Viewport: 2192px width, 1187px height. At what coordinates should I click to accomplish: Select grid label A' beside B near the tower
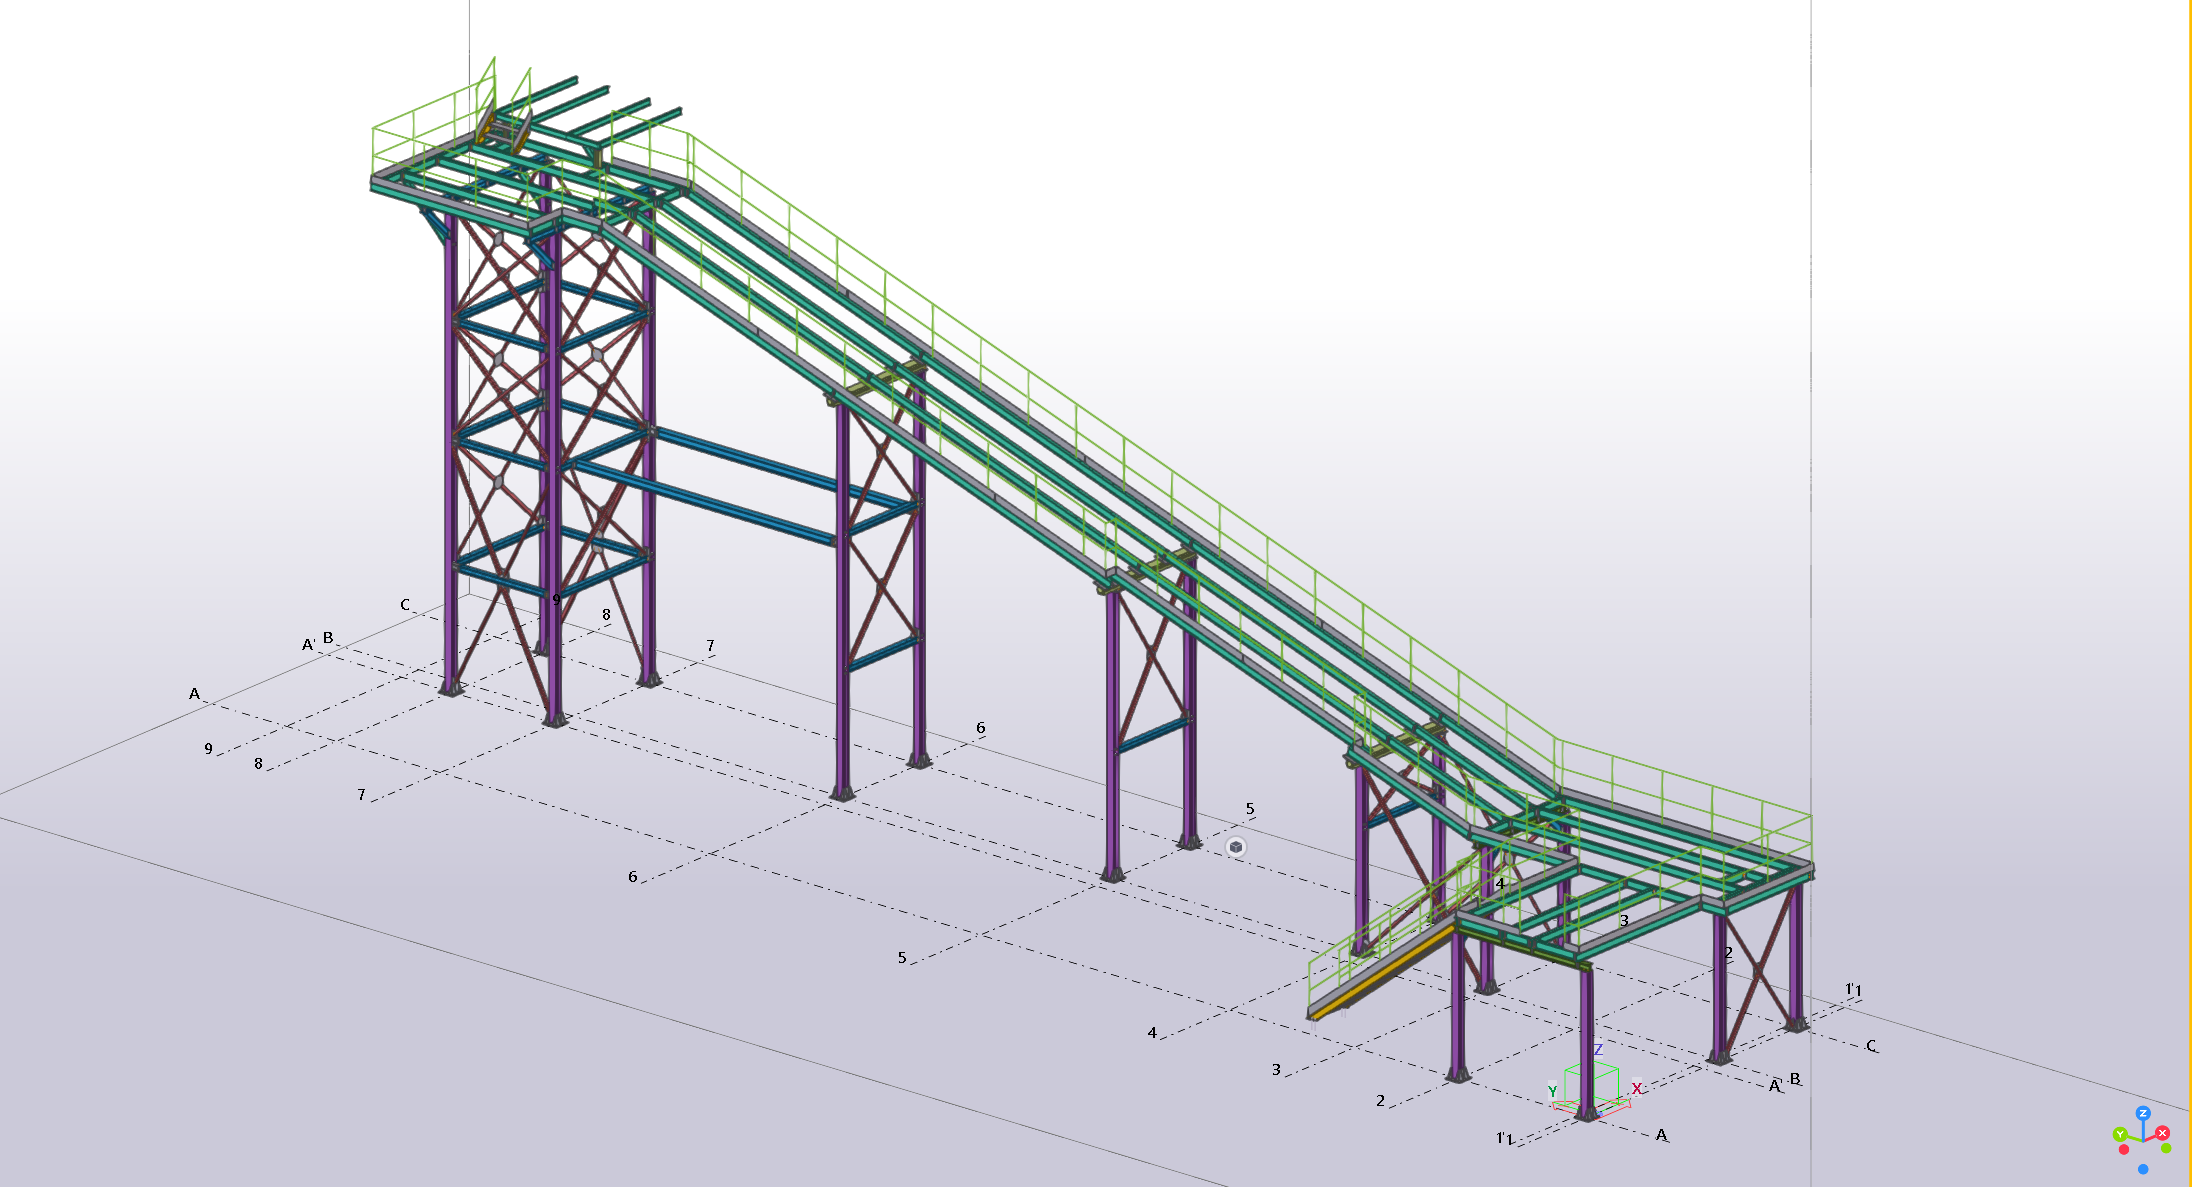coord(309,645)
